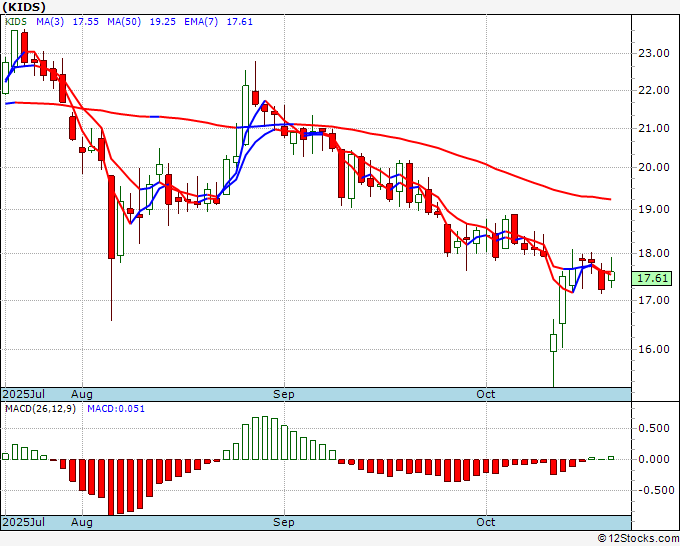This screenshot has width=680, height=546.
Task: Click the 0.500 MACD axis label
Action: pyautogui.click(x=654, y=428)
